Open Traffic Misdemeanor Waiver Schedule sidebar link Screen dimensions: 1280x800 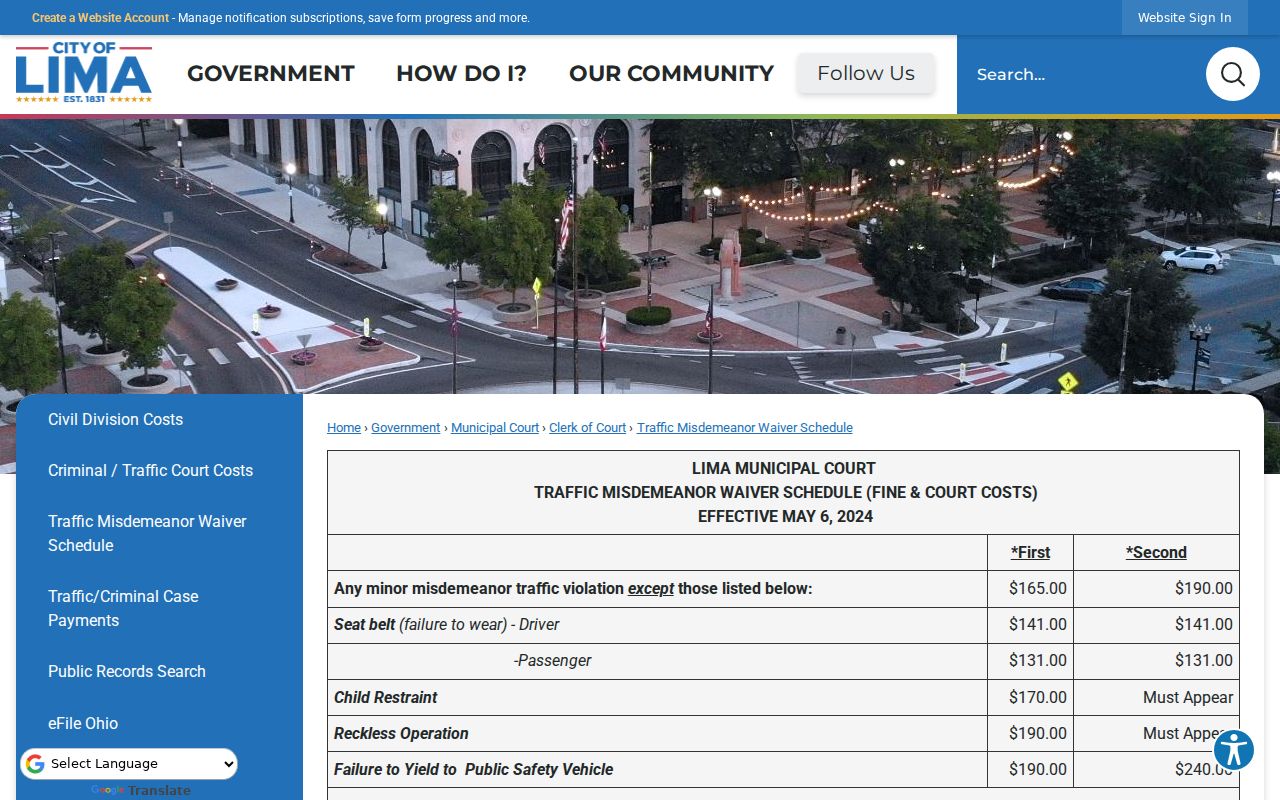(x=147, y=533)
